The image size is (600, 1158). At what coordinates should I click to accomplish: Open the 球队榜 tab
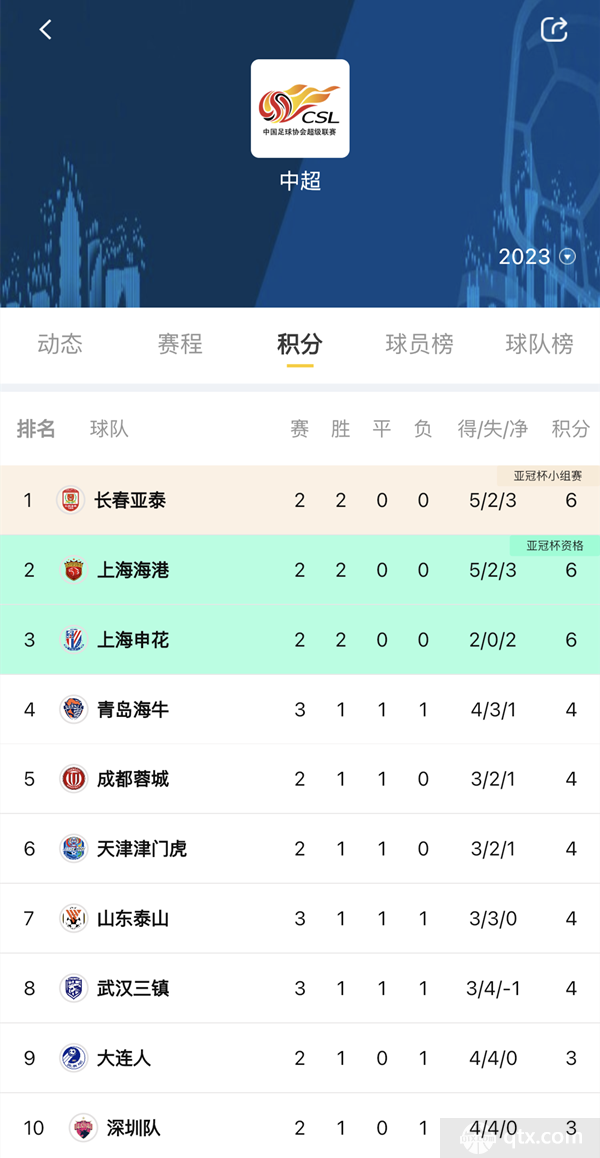point(539,344)
